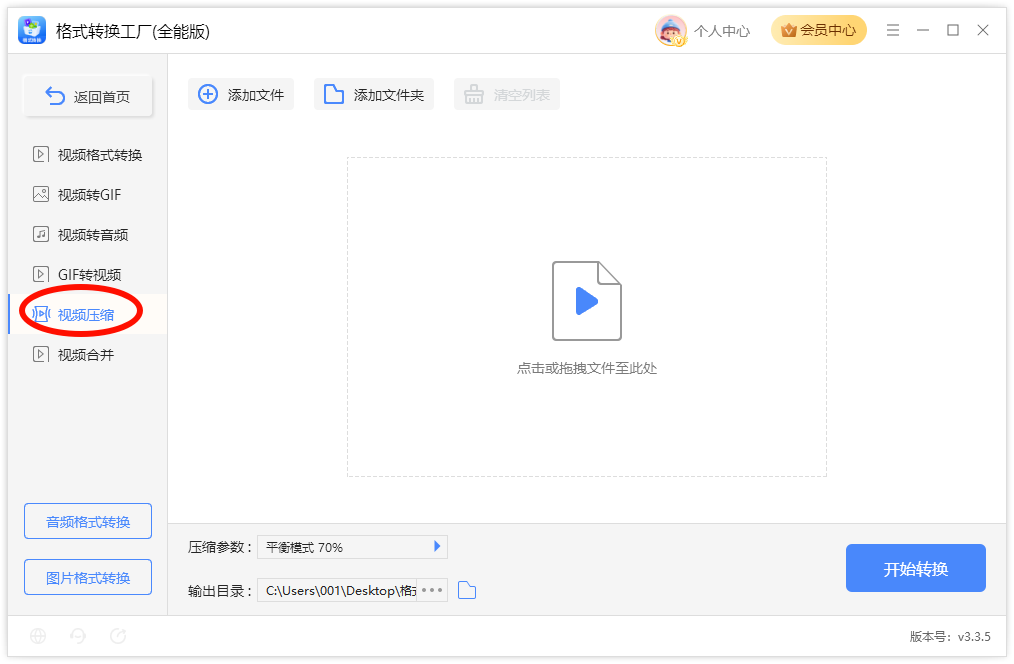Click the customer service icon at bottom
Image resolution: width=1014 pixels, height=664 pixels.
pos(78,636)
